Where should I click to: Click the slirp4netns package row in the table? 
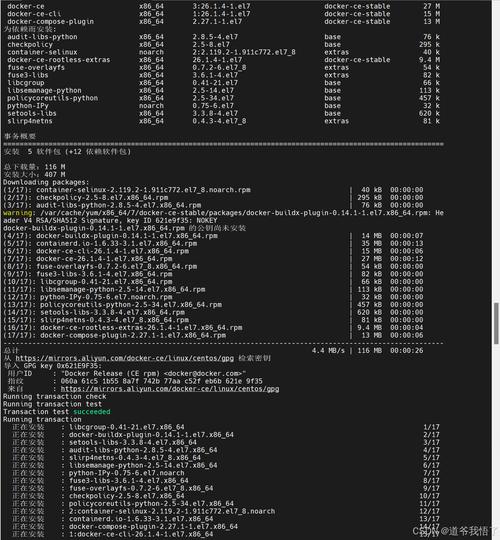pos(223,121)
